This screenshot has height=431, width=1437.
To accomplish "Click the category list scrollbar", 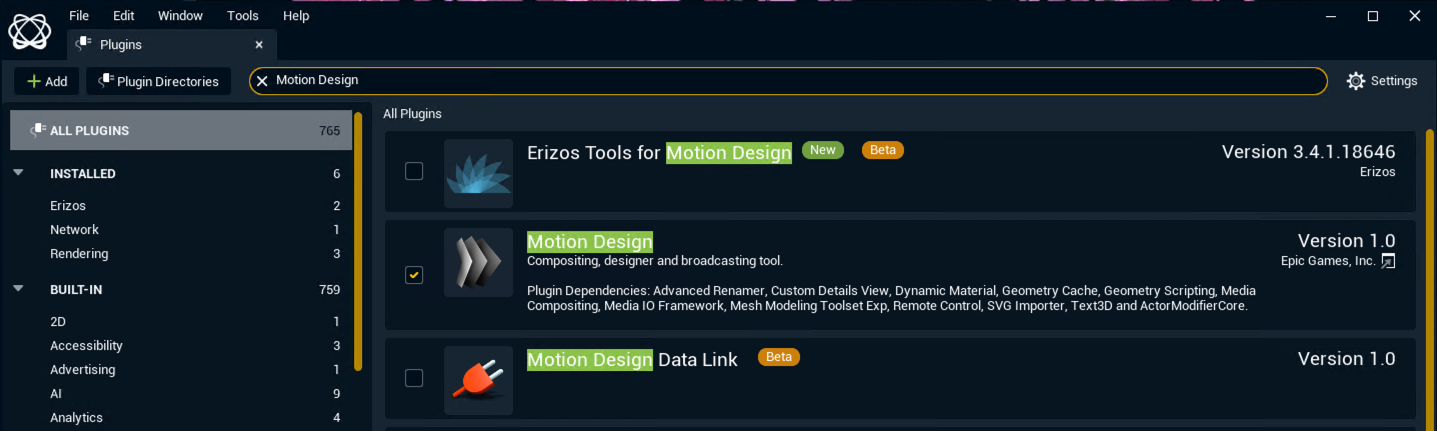I will click(358, 240).
